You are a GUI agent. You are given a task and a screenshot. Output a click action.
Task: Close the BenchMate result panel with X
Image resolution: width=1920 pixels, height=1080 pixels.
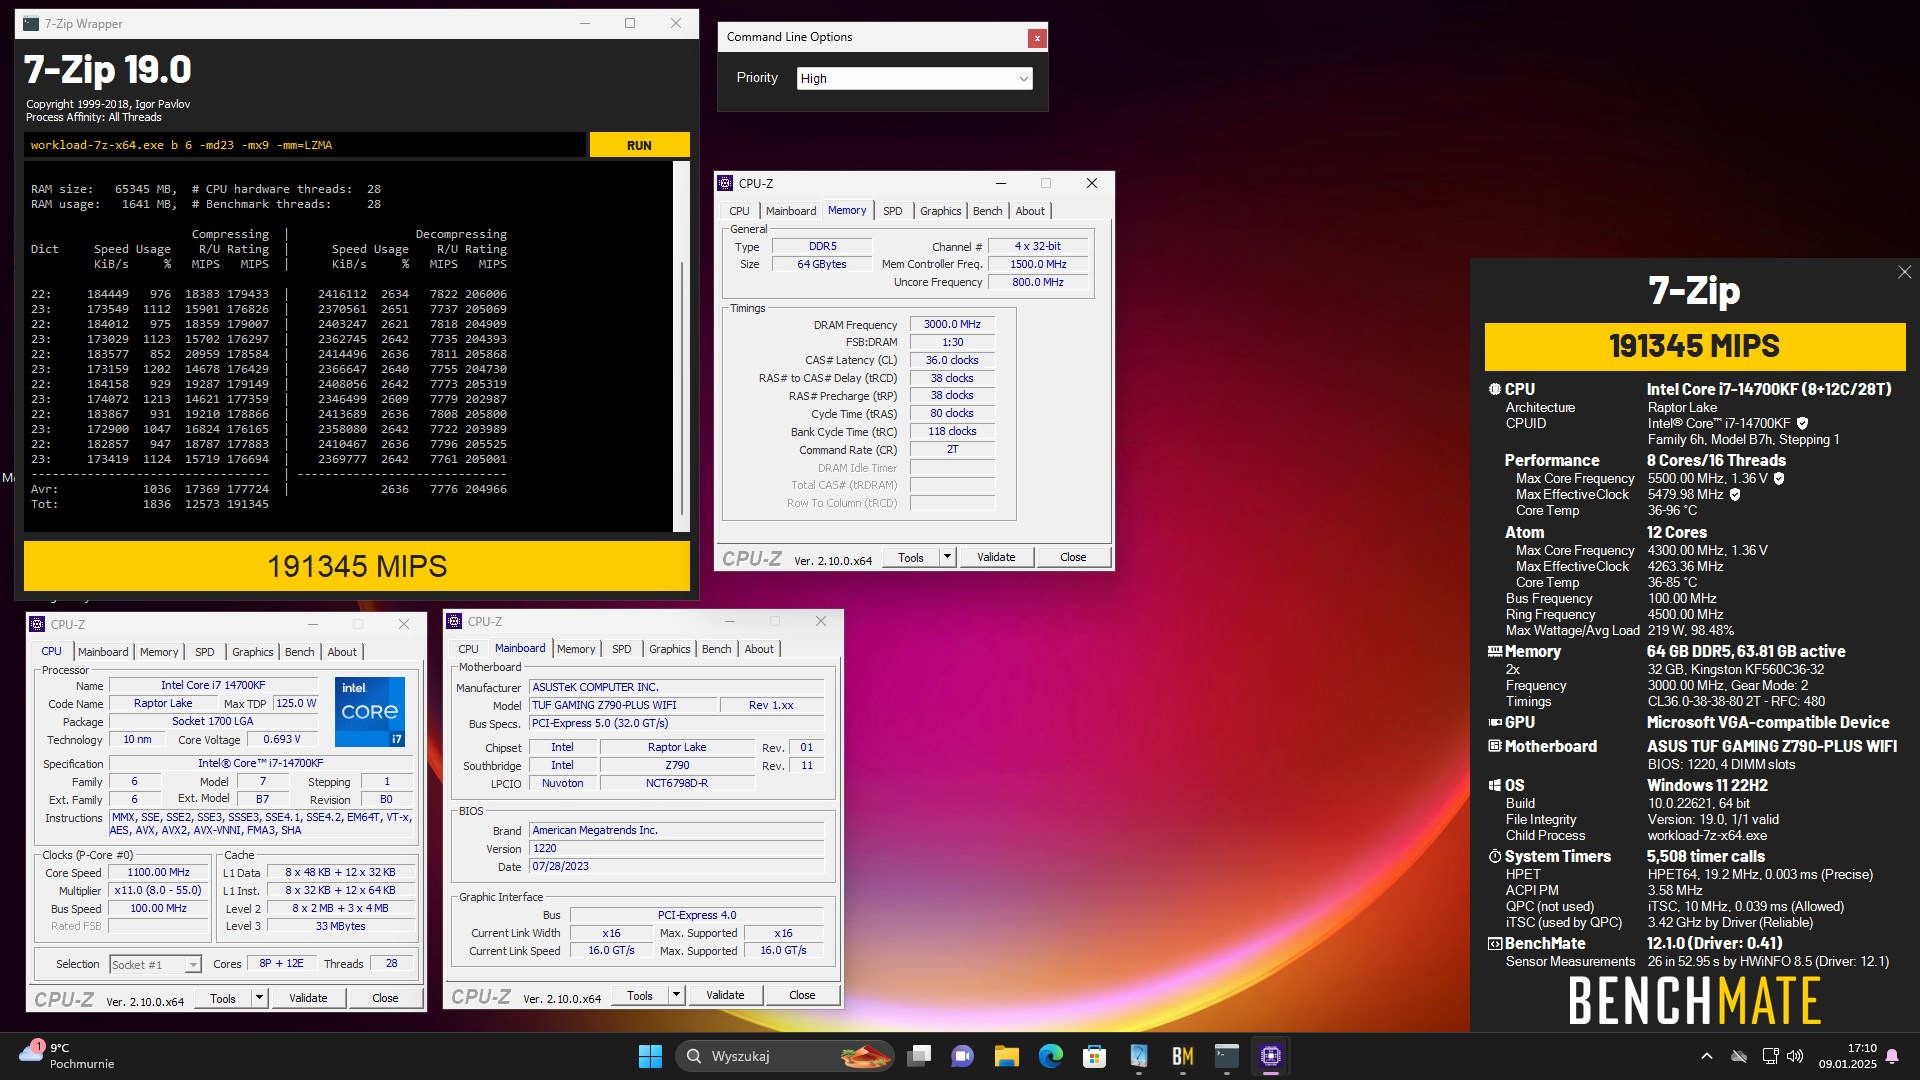coord(1904,272)
